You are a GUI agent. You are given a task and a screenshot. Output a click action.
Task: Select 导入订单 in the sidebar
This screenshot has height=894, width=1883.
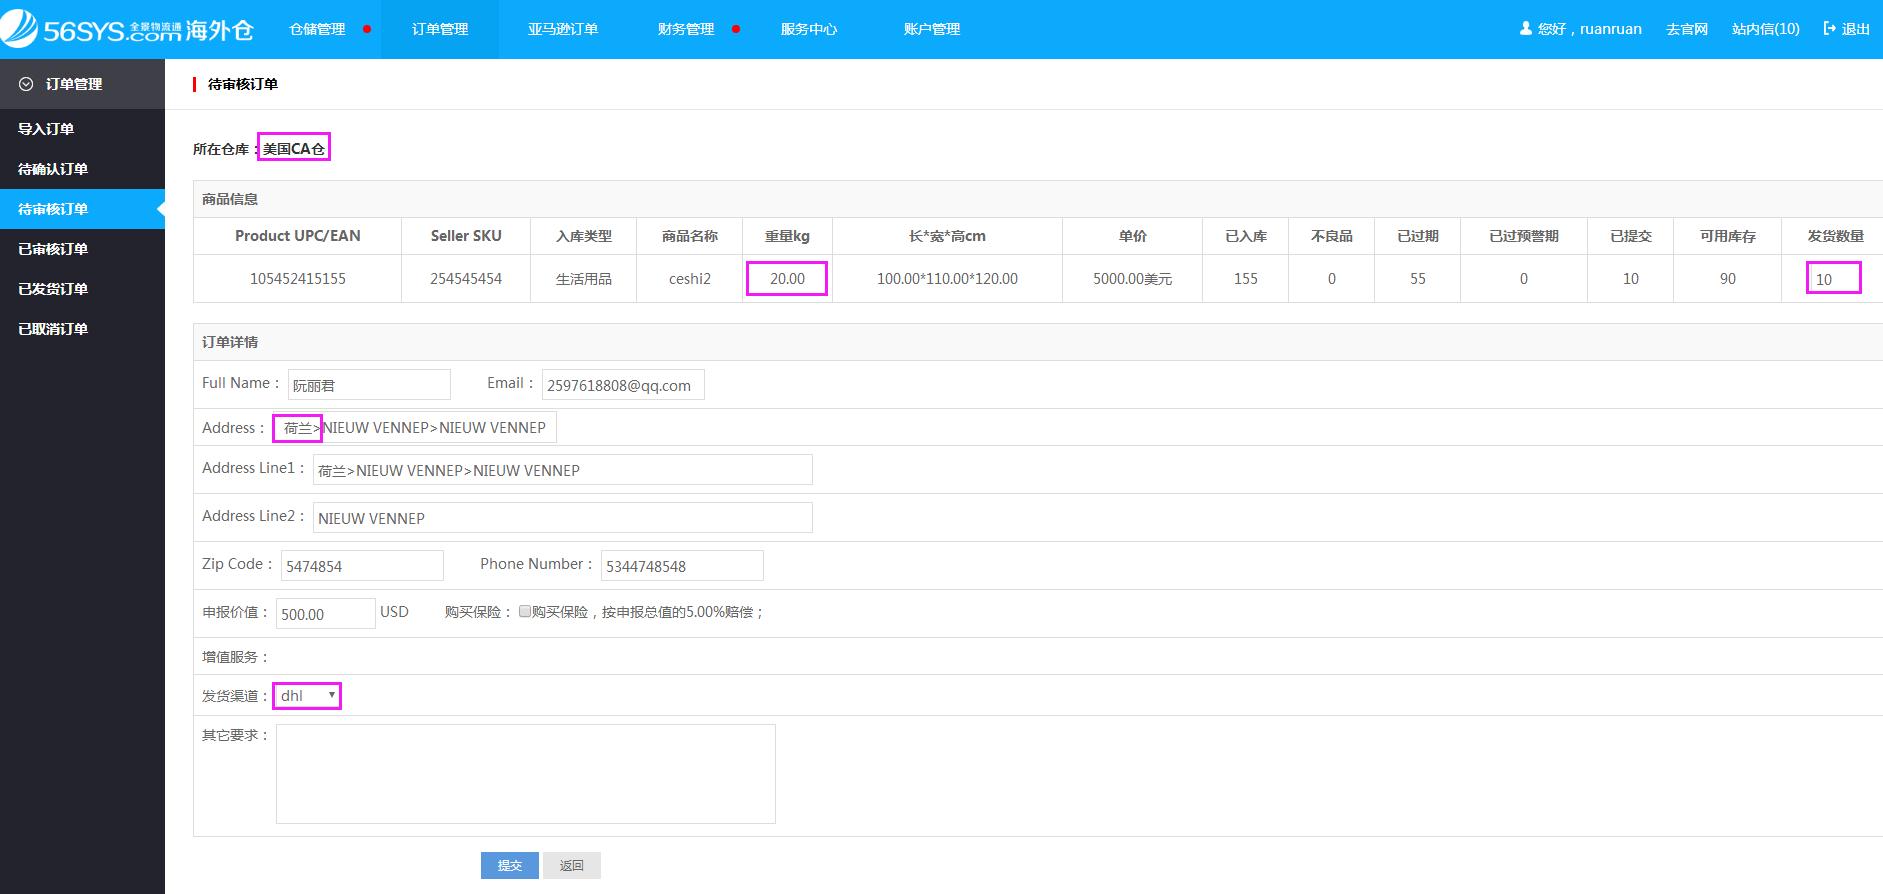[46, 129]
